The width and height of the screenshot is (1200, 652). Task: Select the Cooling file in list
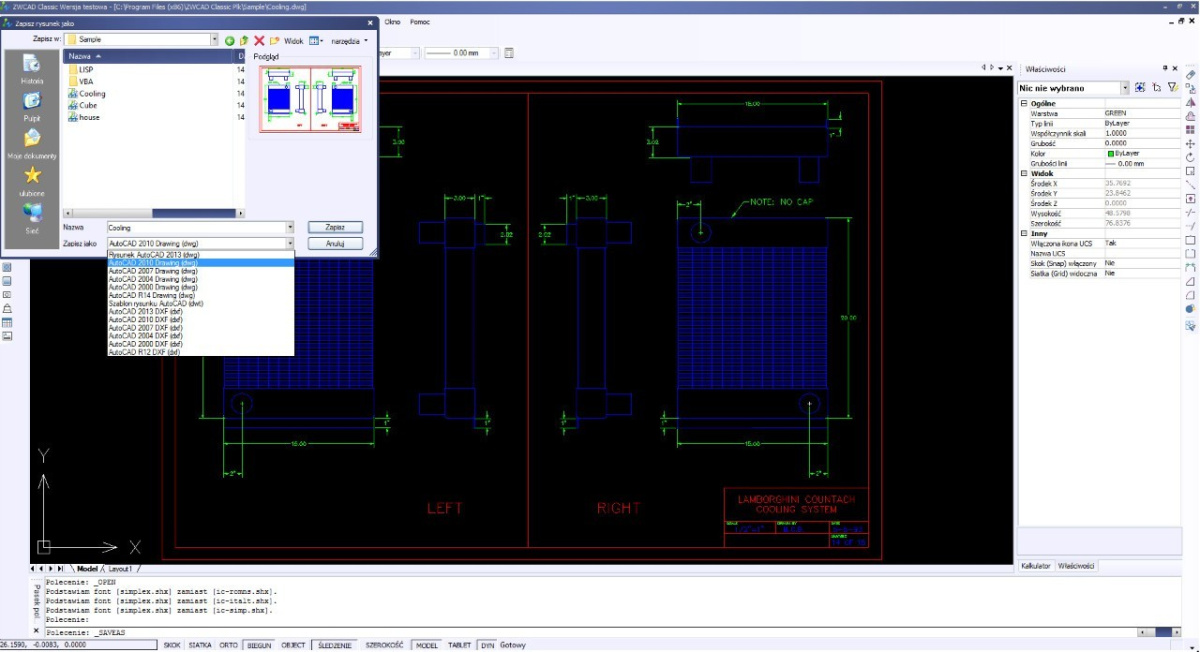[x=87, y=94]
